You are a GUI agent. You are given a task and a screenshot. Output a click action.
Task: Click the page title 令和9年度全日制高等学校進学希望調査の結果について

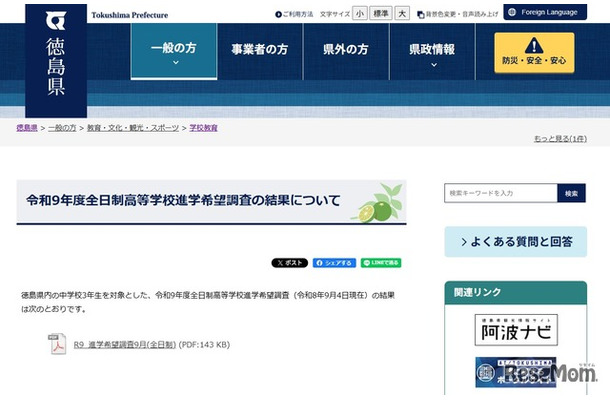click(x=184, y=200)
